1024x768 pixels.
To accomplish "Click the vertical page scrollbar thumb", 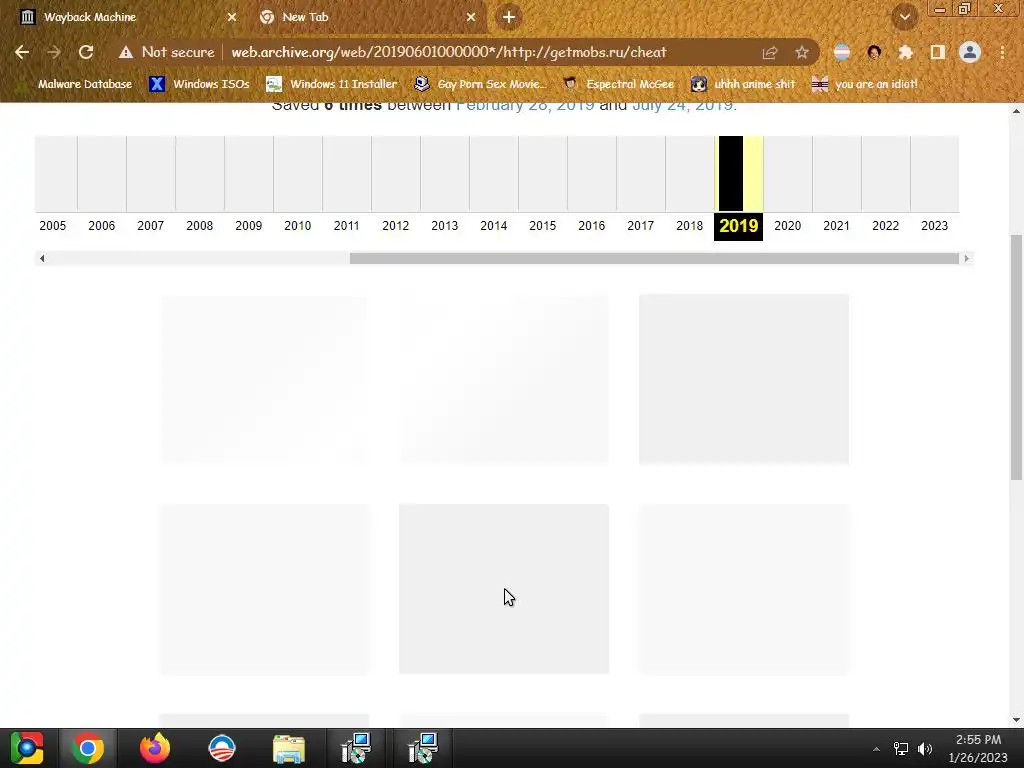I will [x=1016, y=357].
